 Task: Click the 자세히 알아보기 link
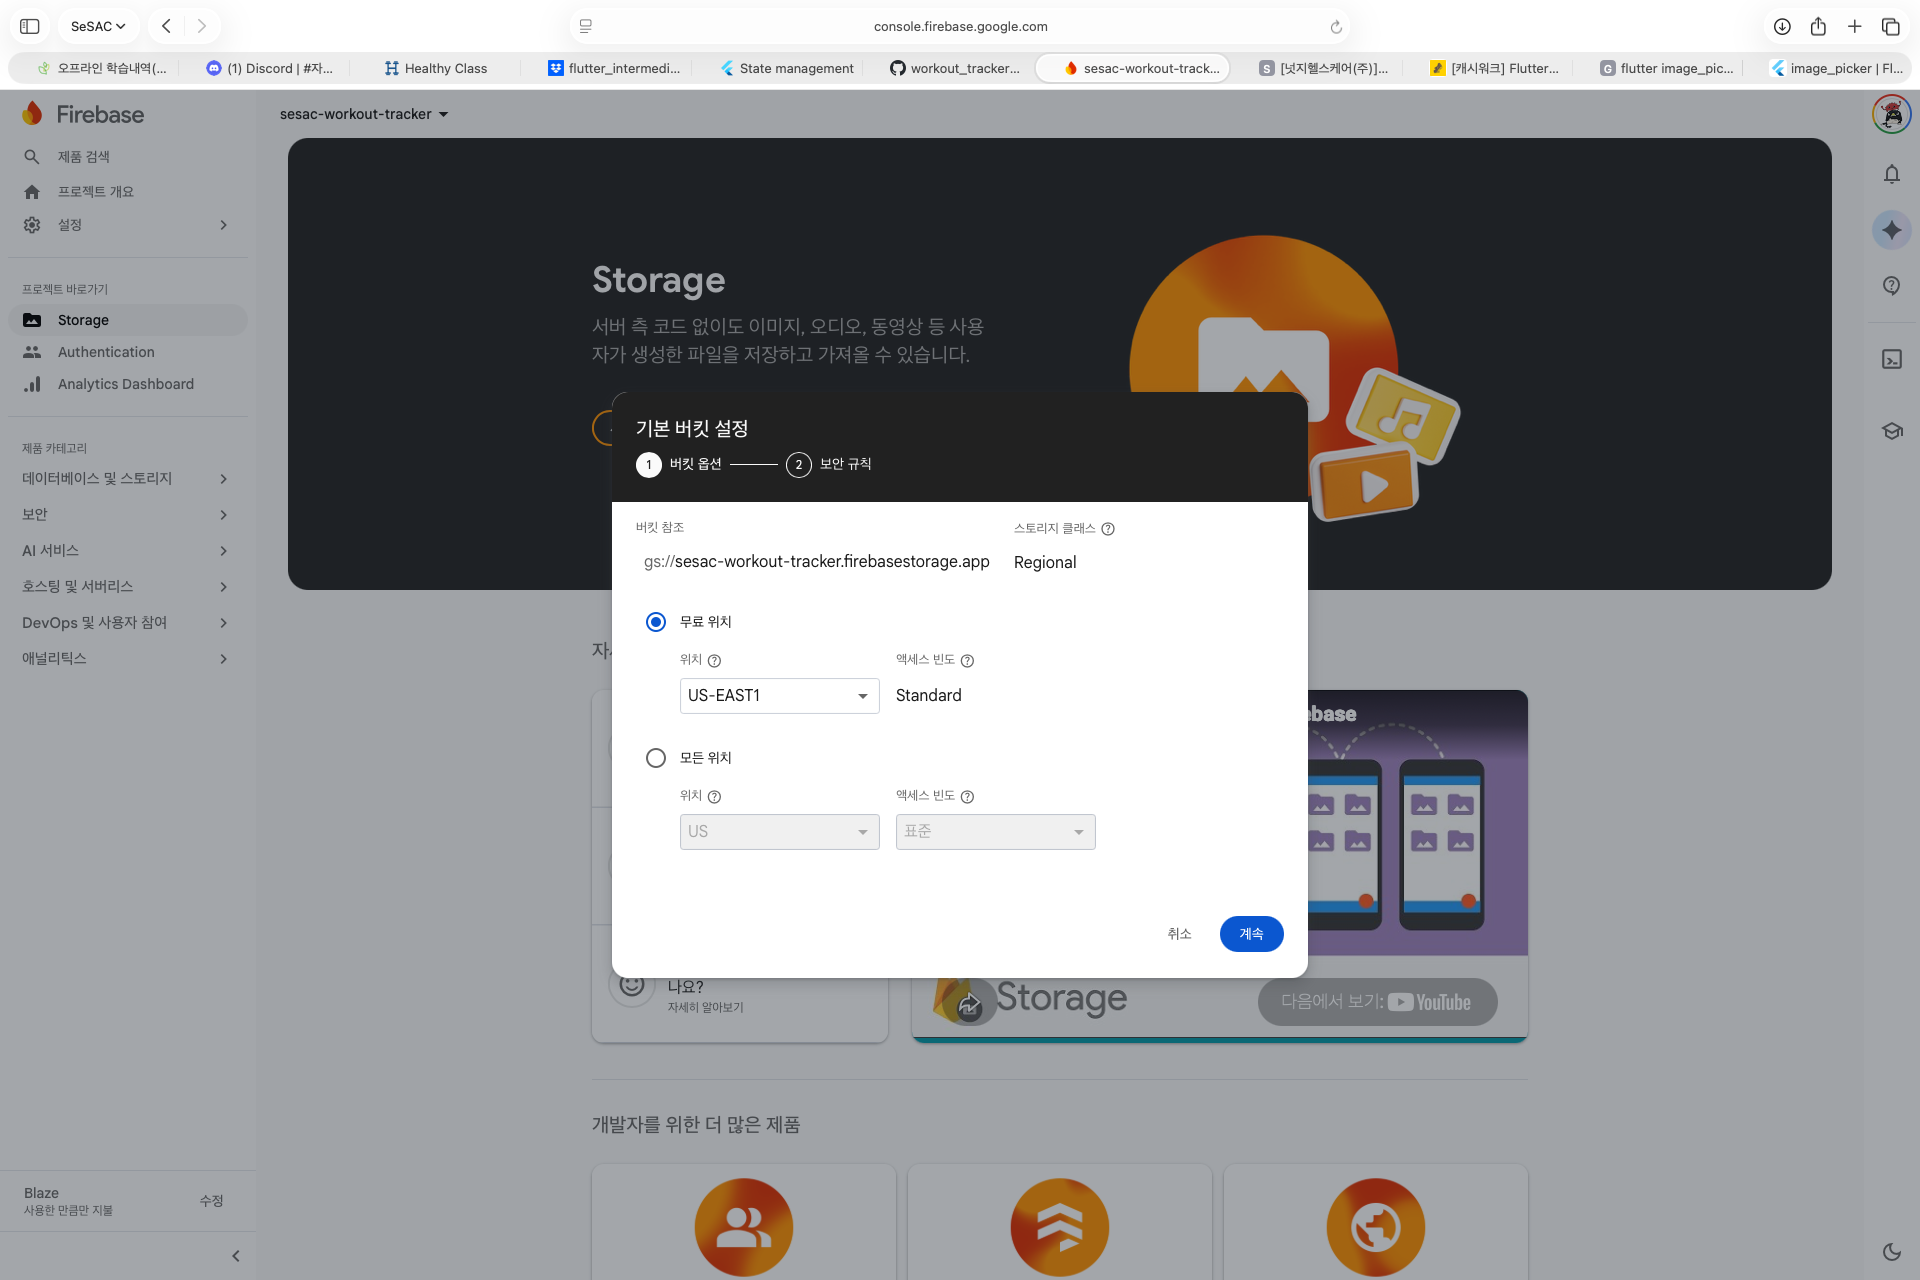coord(705,1008)
